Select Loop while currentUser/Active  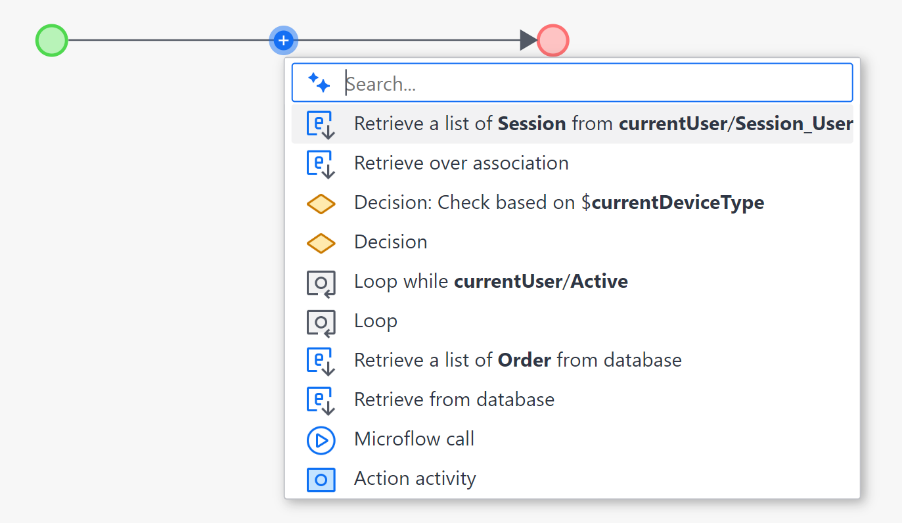572,281
